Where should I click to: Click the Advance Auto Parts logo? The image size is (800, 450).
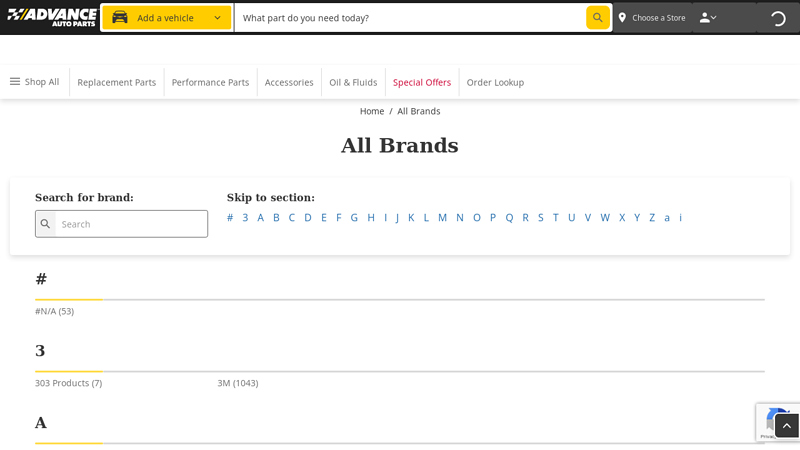52,17
